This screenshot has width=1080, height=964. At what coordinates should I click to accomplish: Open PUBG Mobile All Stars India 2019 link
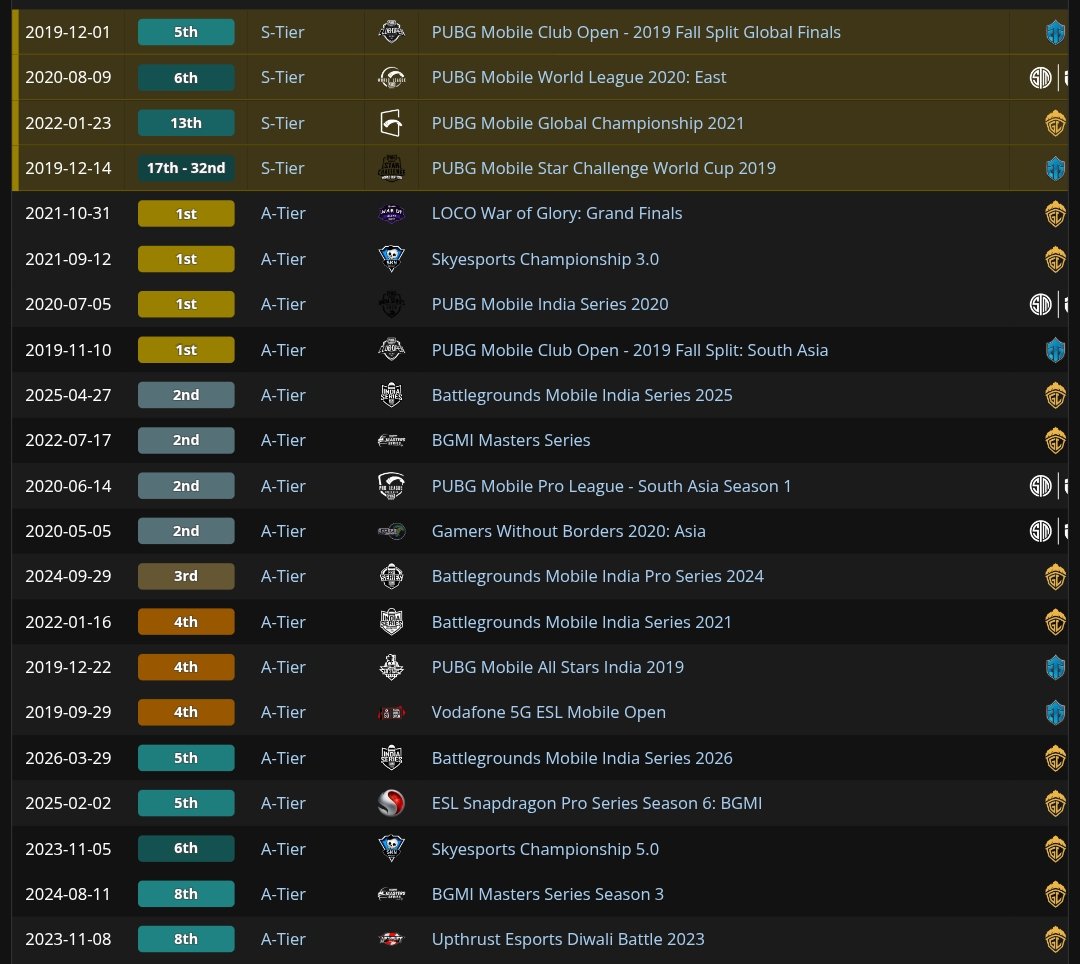[557, 667]
